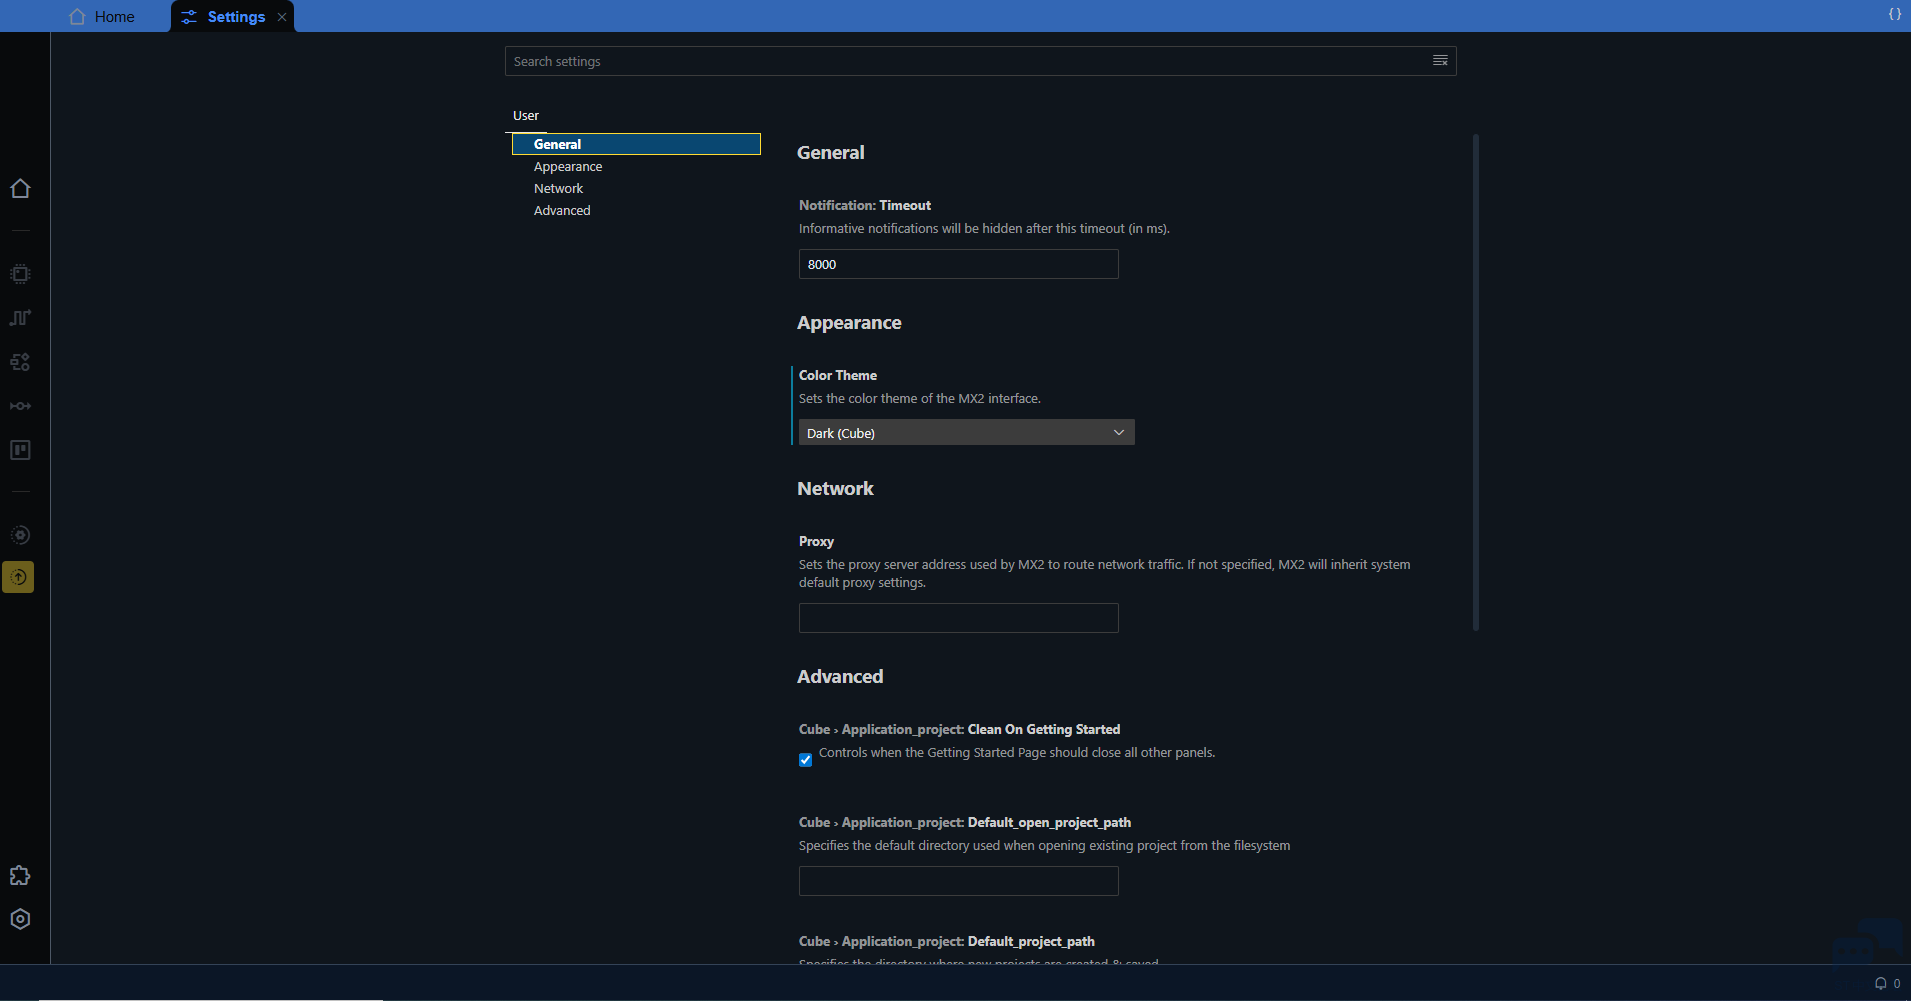Image resolution: width=1911 pixels, height=1001 pixels.
Task: Click the settings pane vertical scrollbar
Action: (x=1475, y=382)
